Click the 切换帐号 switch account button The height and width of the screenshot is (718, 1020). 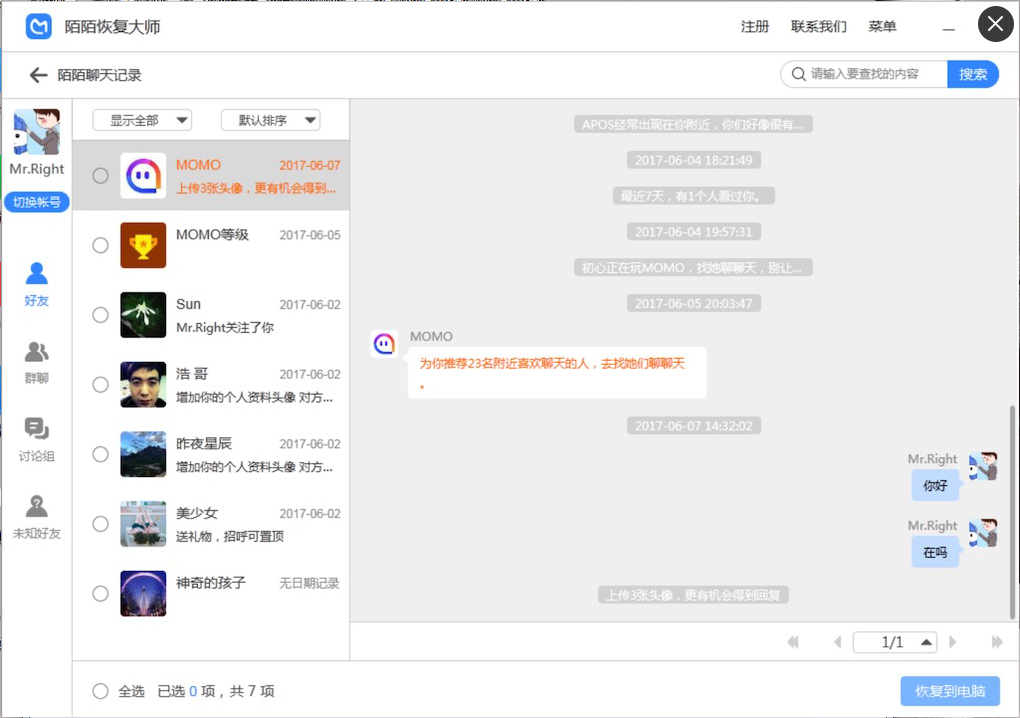point(37,202)
